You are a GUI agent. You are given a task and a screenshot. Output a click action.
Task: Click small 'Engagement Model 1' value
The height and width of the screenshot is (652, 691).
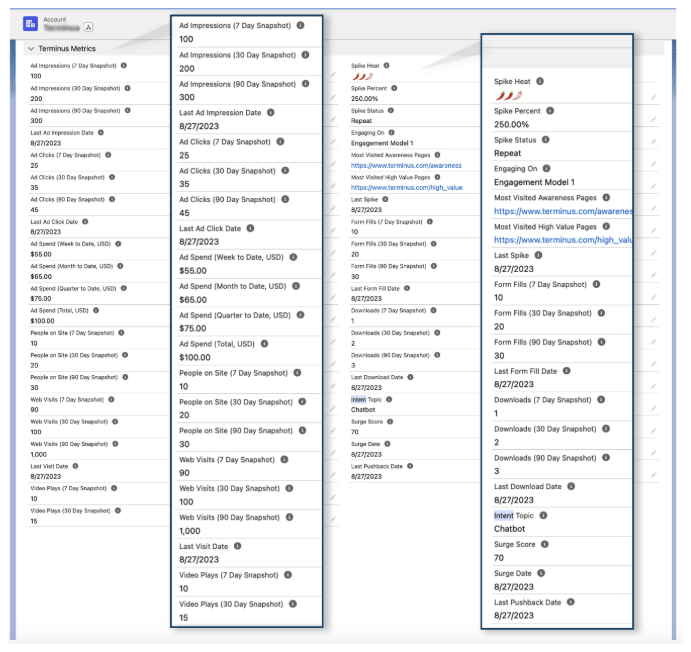pos(382,143)
